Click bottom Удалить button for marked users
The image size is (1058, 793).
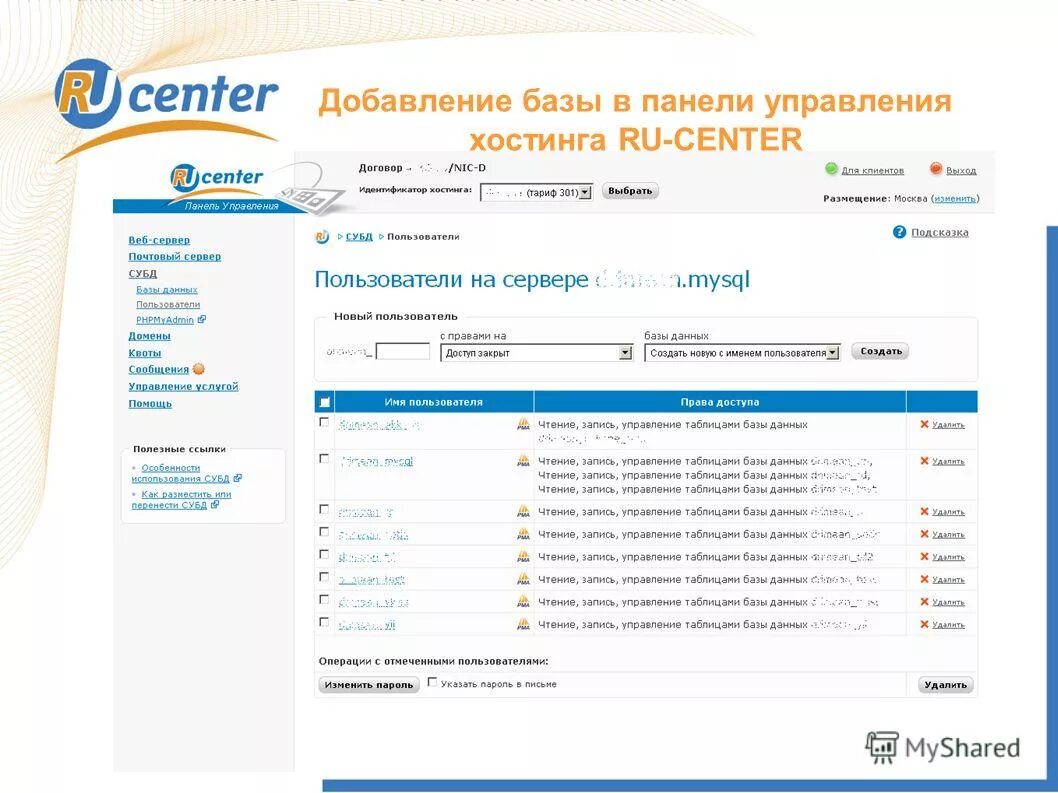click(x=945, y=684)
